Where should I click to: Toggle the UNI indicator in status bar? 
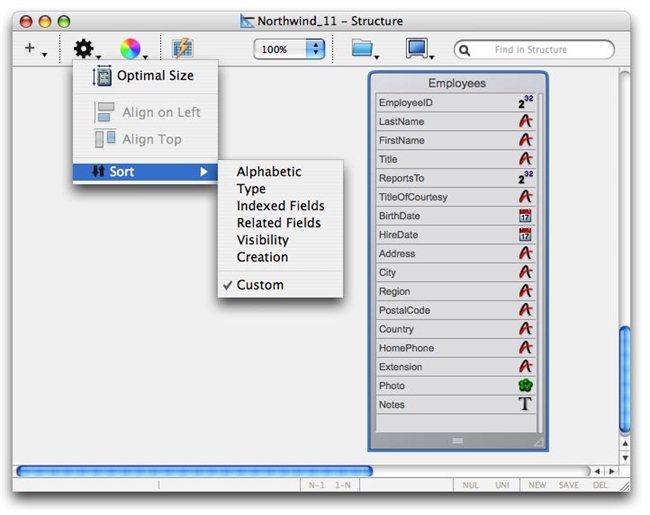[502, 485]
